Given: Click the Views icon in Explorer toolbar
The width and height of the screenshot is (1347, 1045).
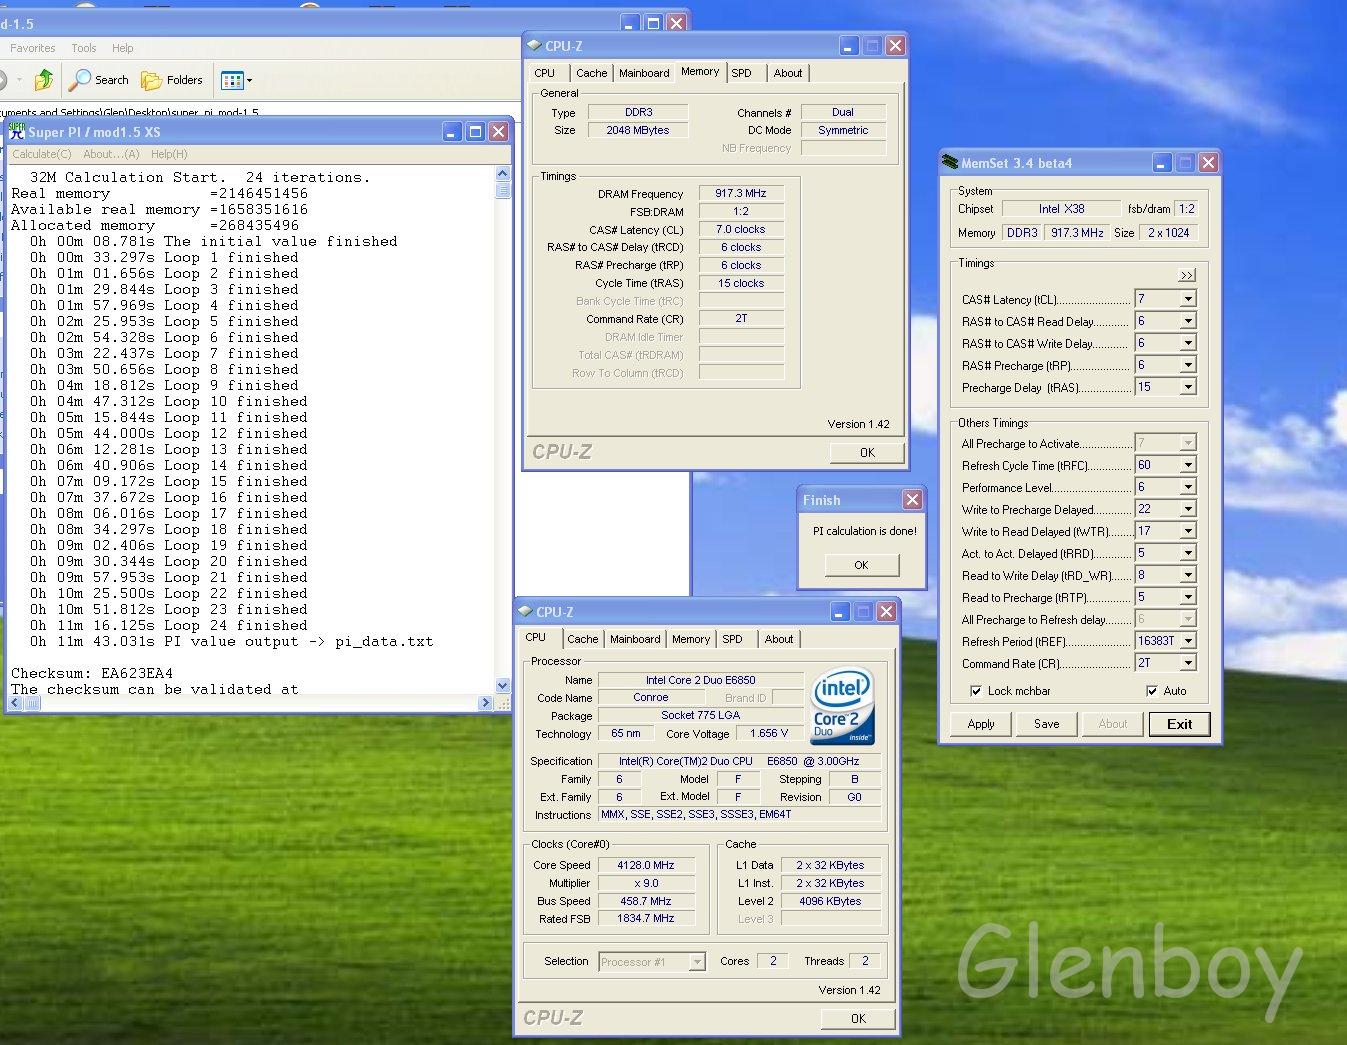Looking at the screenshot, I should click(x=232, y=80).
